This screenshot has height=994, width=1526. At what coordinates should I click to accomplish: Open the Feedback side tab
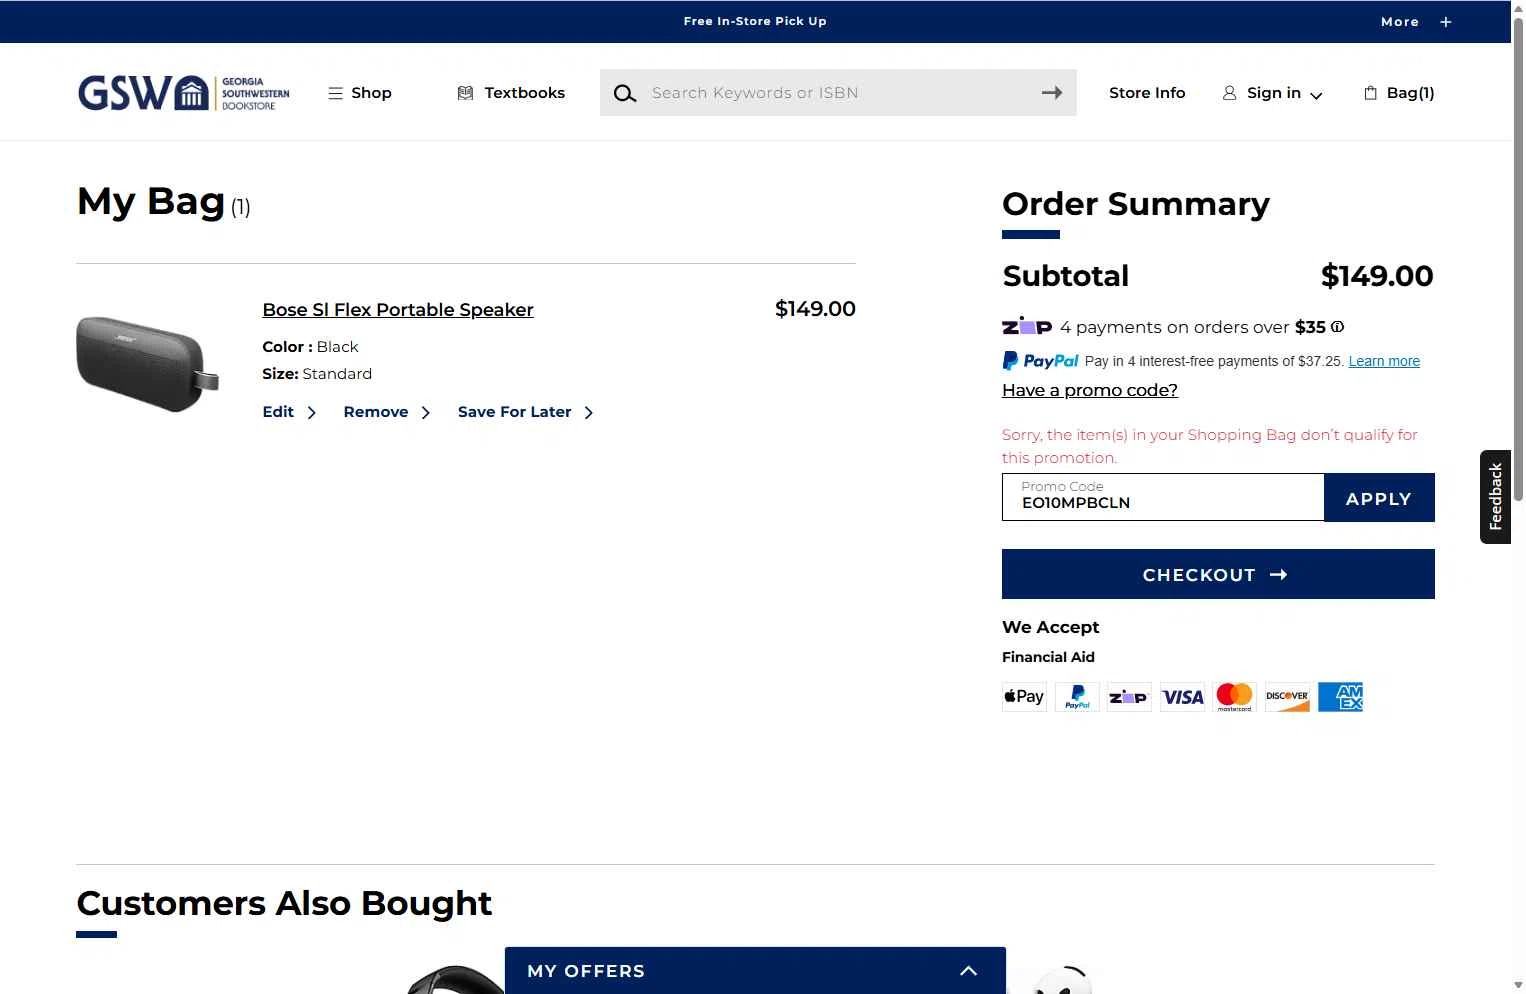click(x=1496, y=497)
